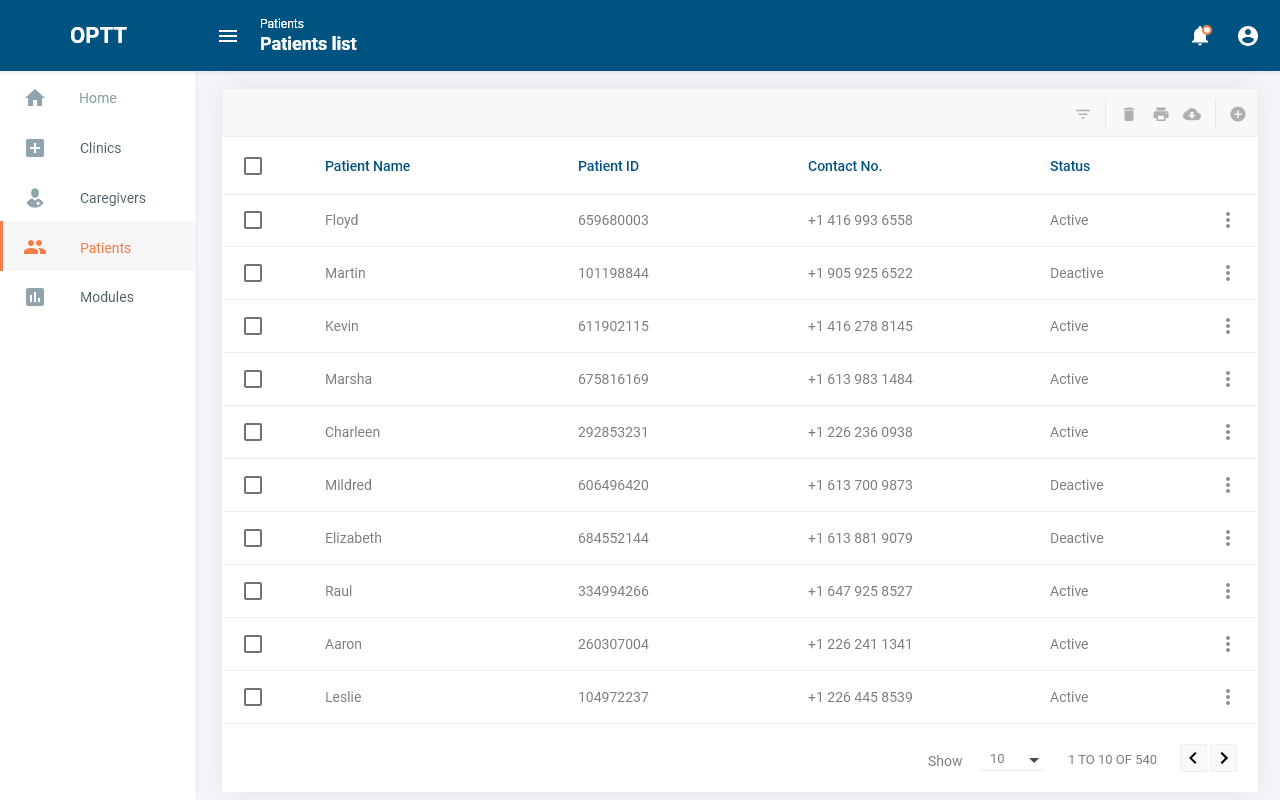Print the patients list
Screen dimensions: 1280x800
point(1161,114)
